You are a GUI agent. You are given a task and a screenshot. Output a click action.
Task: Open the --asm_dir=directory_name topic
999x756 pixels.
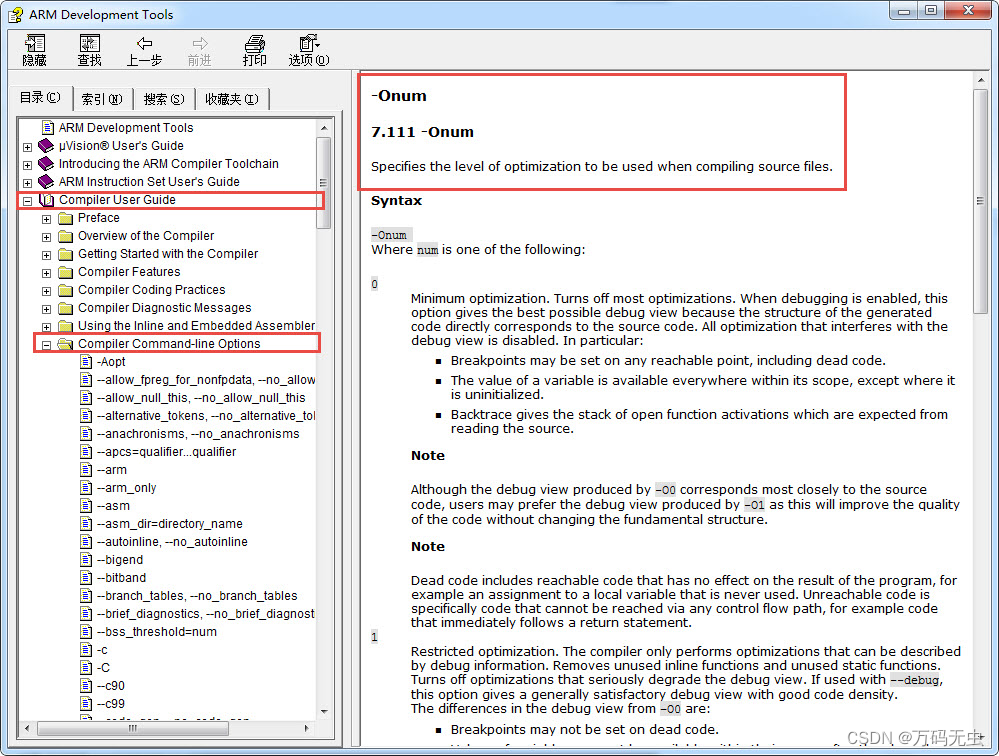point(169,524)
